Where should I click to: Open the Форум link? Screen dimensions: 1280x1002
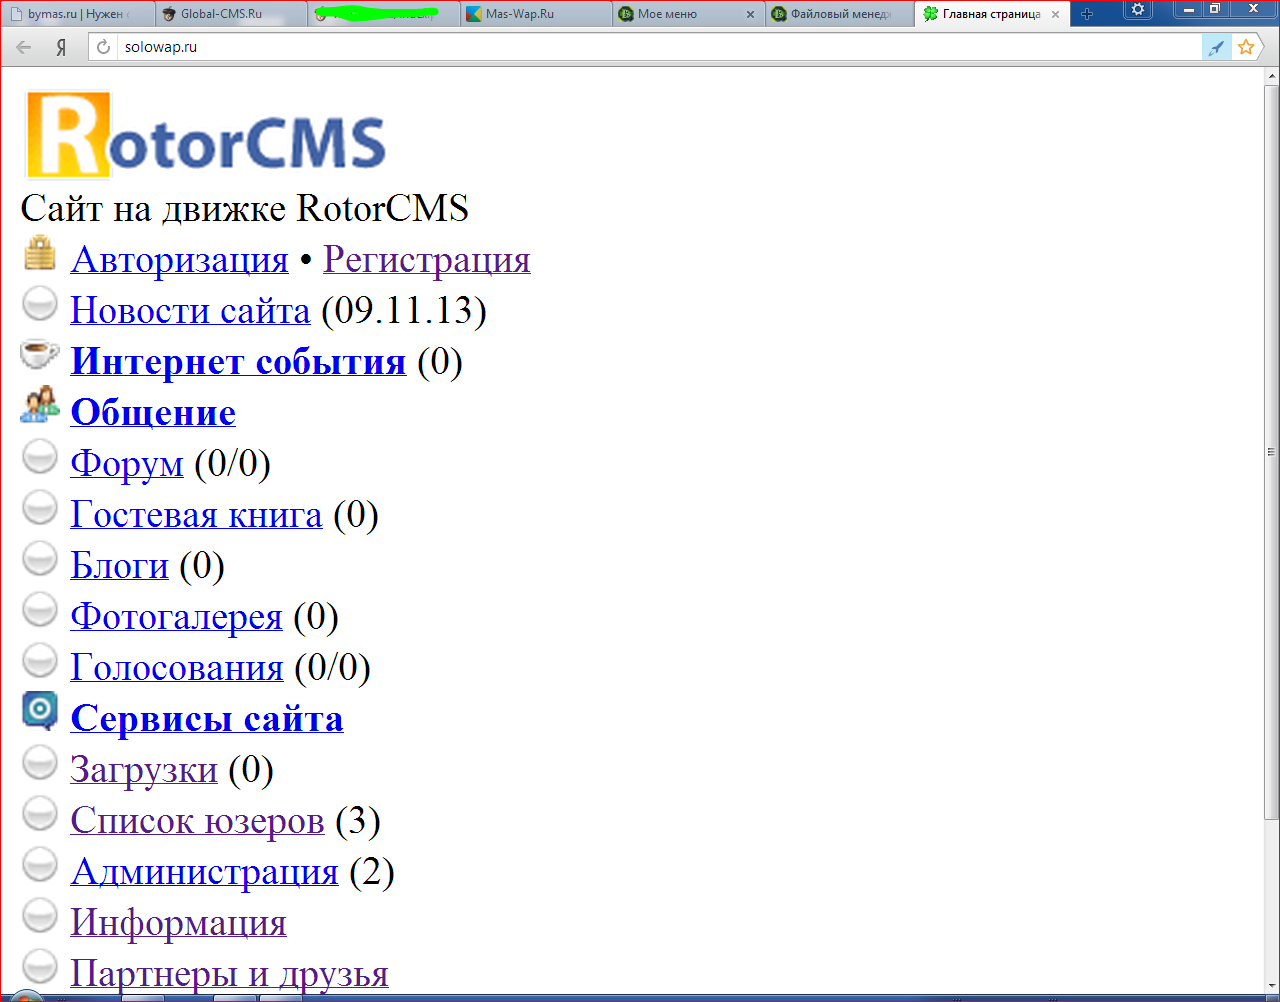pos(127,464)
